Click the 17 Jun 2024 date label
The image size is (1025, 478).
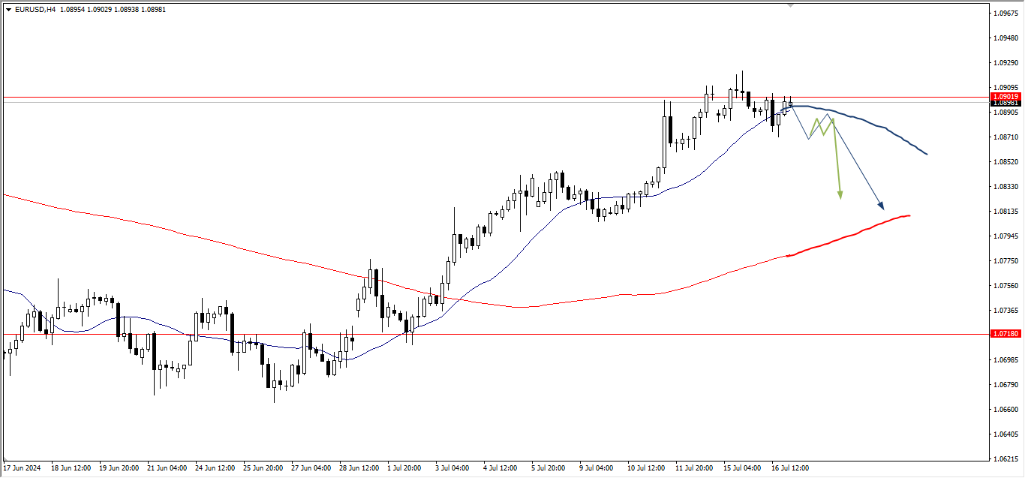[23, 467]
